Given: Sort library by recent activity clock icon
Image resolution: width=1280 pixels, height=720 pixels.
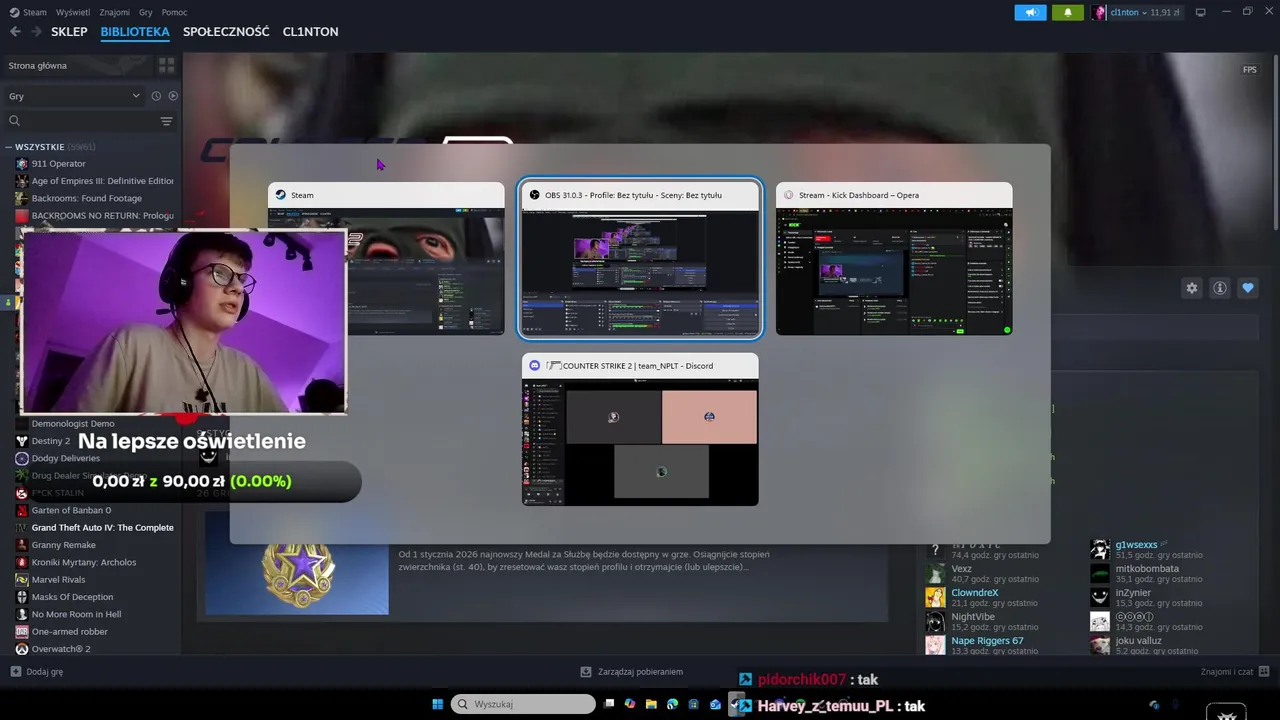Looking at the screenshot, I should [x=156, y=96].
